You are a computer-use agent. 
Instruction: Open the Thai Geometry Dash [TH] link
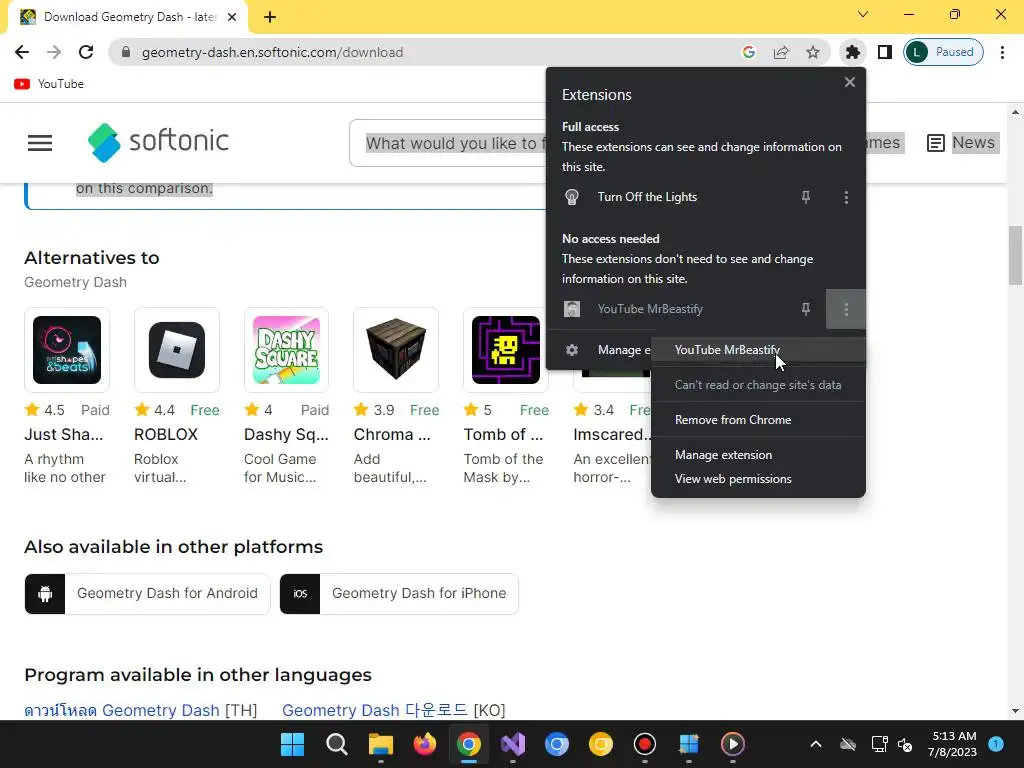tap(140, 711)
